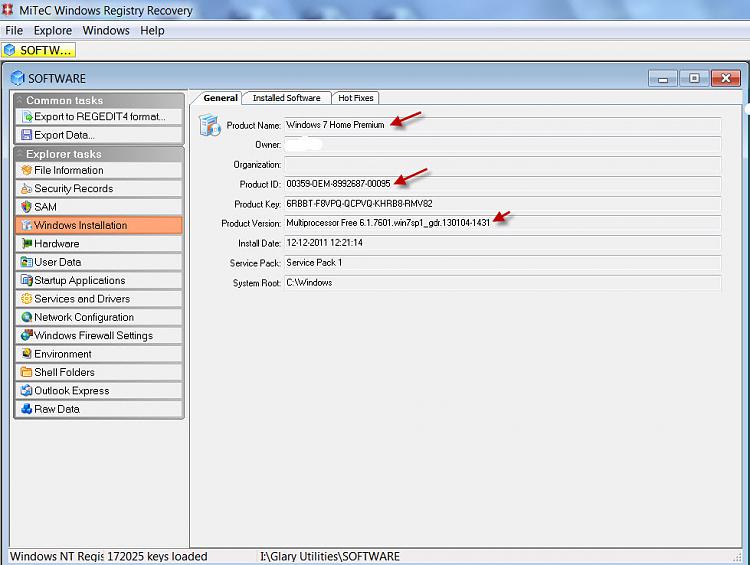Screen dimensions: 750x565
Task: Click the 'I:\Glary Utilities\SOFTWARE' status path
Action: coord(330,556)
